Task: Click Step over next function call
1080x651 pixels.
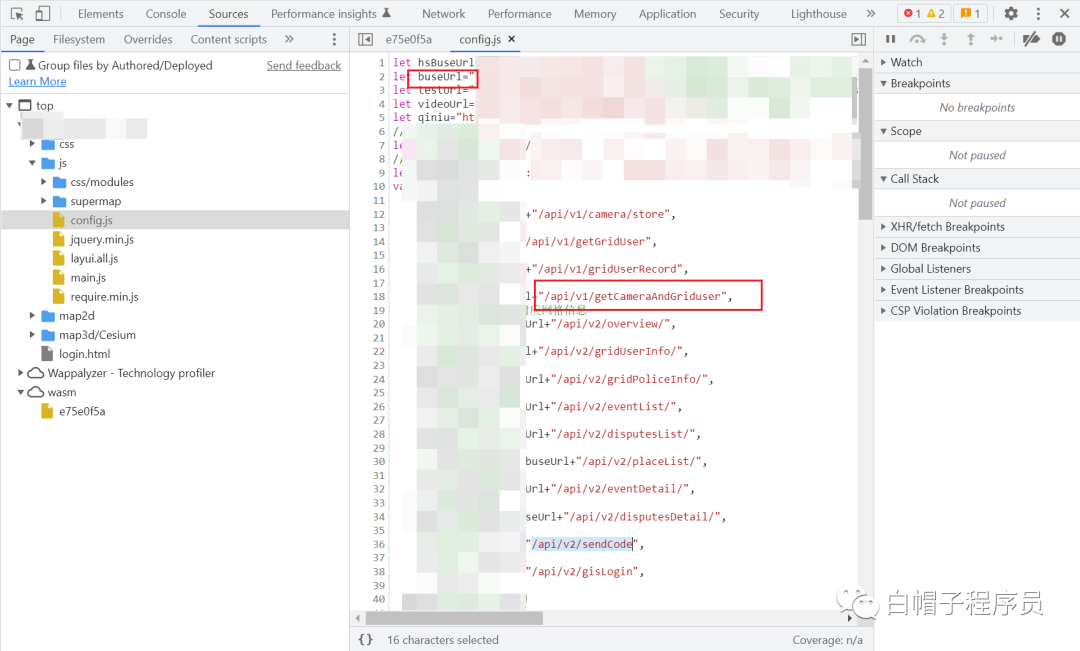Action: pyautogui.click(x=917, y=39)
